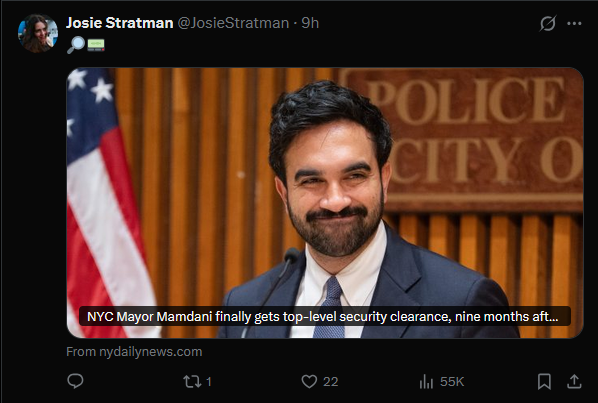Viewport: 598px width, 403px height.
Task: Open the article preview image of Mamdani
Action: coord(325,203)
